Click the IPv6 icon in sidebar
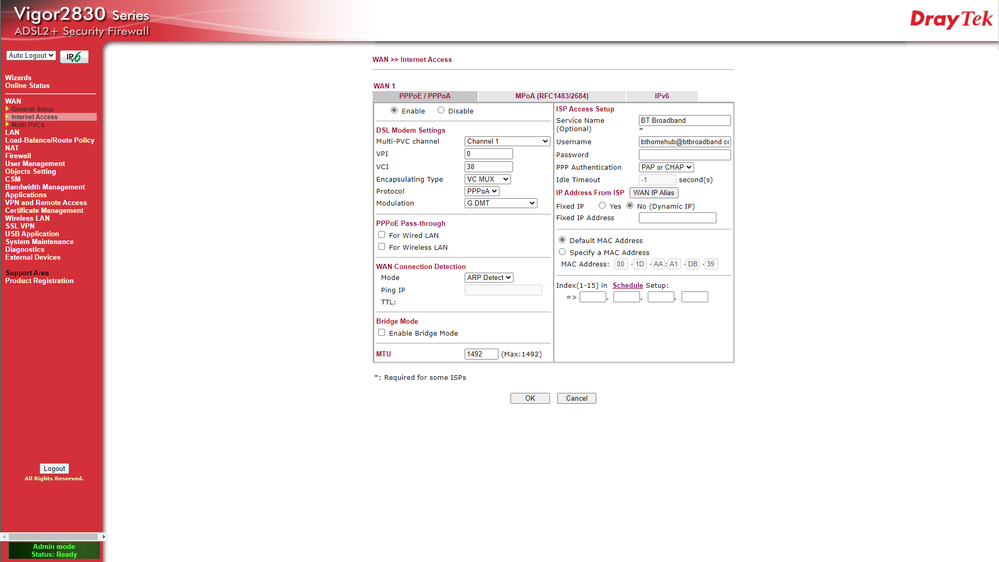The image size is (999, 562). click(x=74, y=57)
